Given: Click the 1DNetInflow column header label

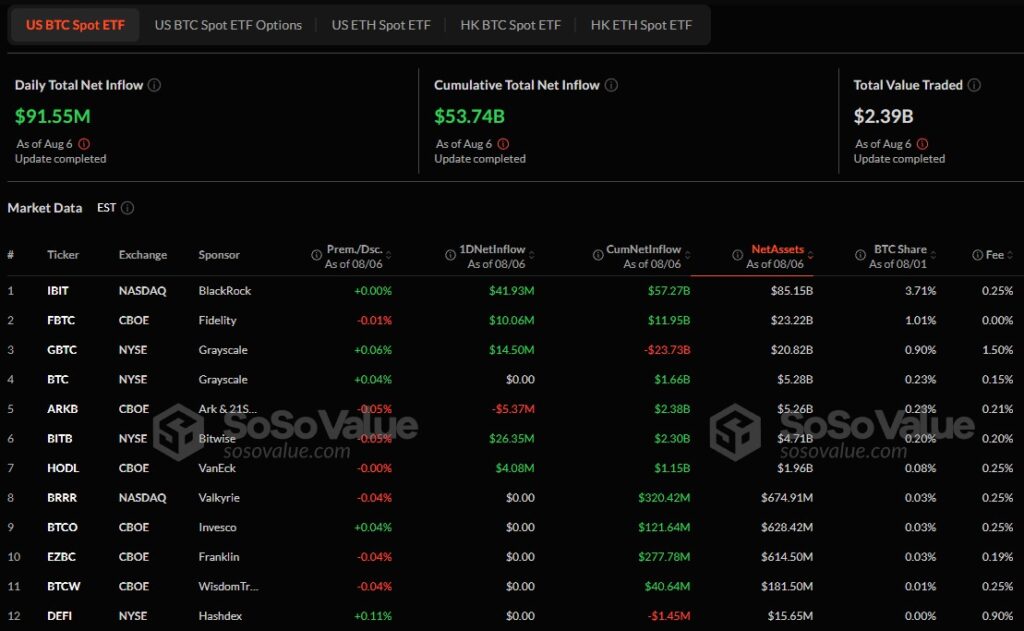Looking at the screenshot, I should (x=492, y=249).
